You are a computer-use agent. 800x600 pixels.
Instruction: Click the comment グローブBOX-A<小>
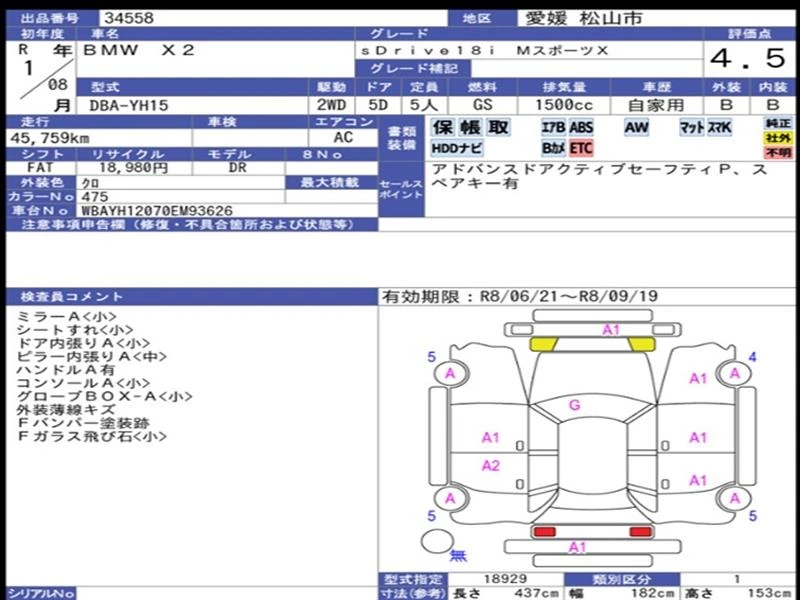click(x=104, y=396)
